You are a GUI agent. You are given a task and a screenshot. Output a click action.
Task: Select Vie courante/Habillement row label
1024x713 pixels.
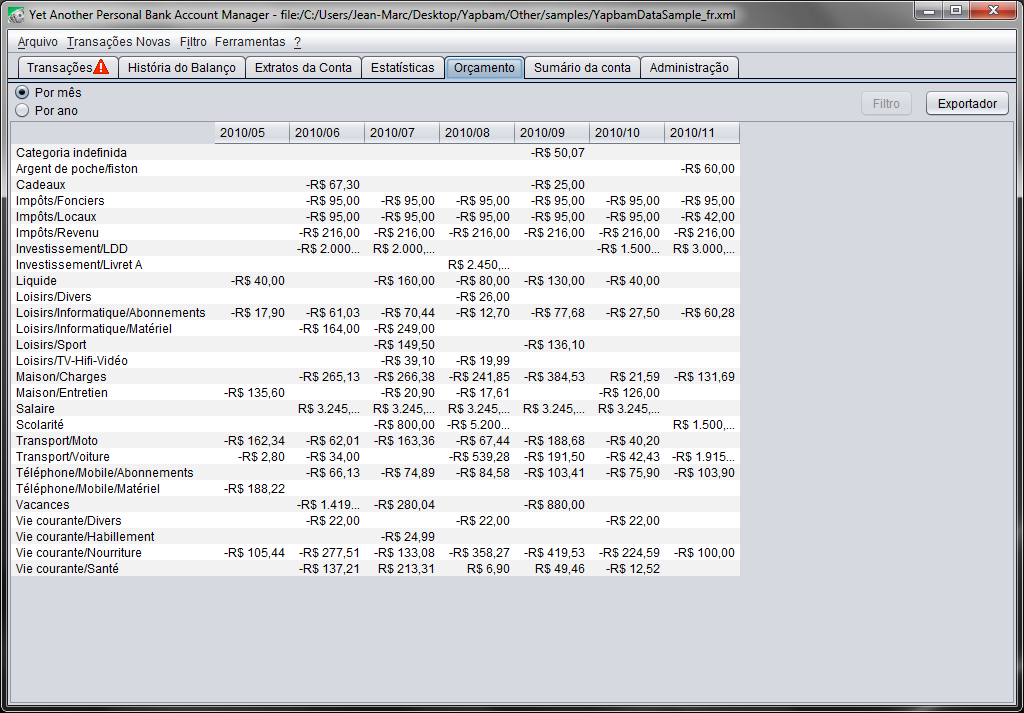pos(85,537)
